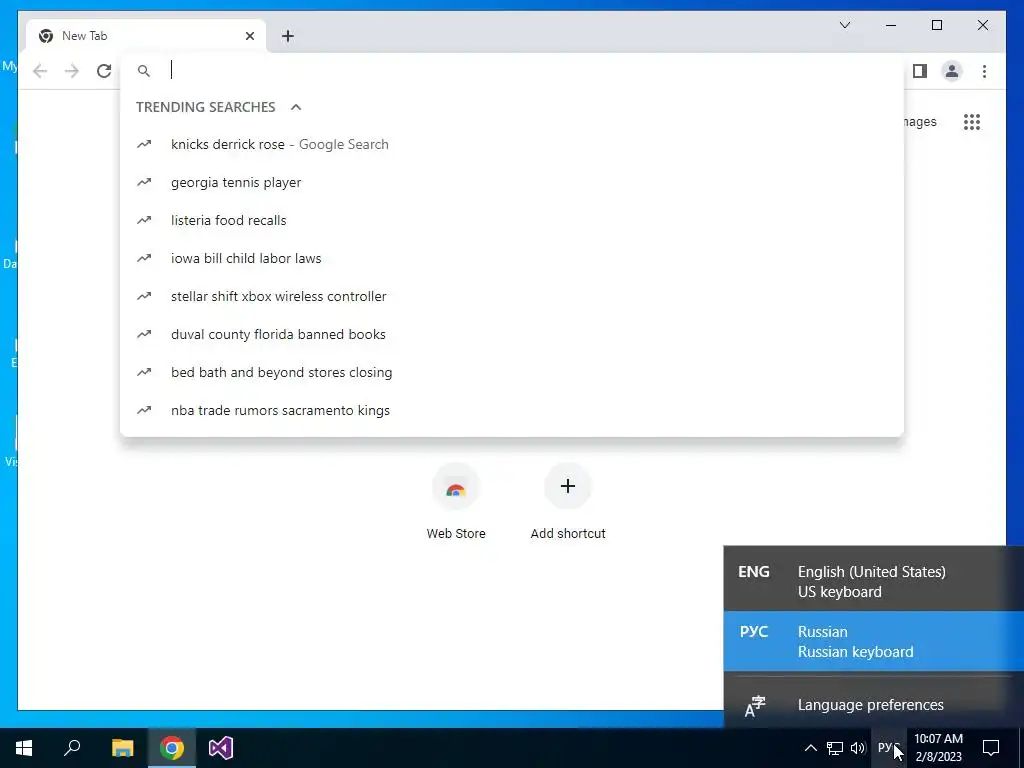Click the Chrome taskbar icon
The width and height of the screenshot is (1024, 768).
(x=172, y=748)
